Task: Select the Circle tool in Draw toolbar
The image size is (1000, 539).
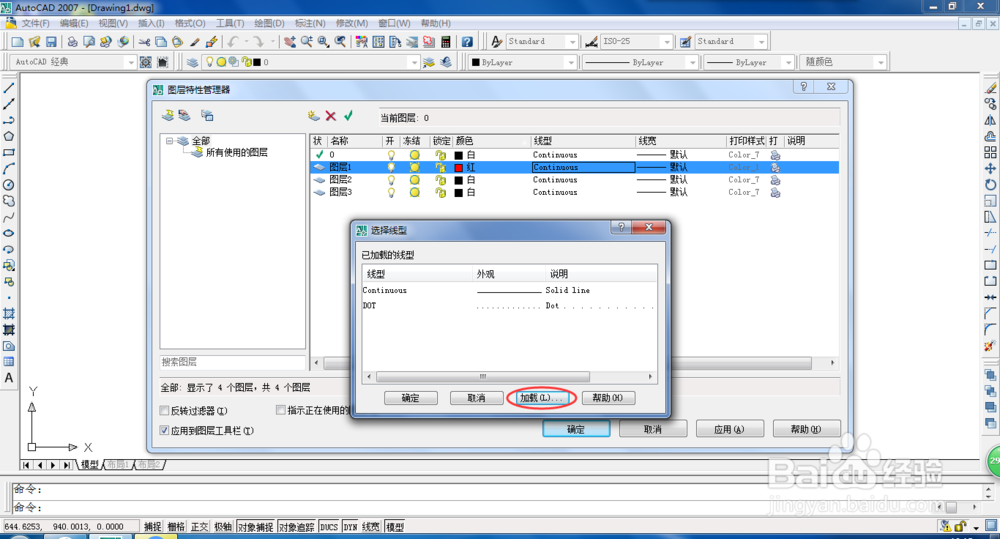Action: [9, 184]
